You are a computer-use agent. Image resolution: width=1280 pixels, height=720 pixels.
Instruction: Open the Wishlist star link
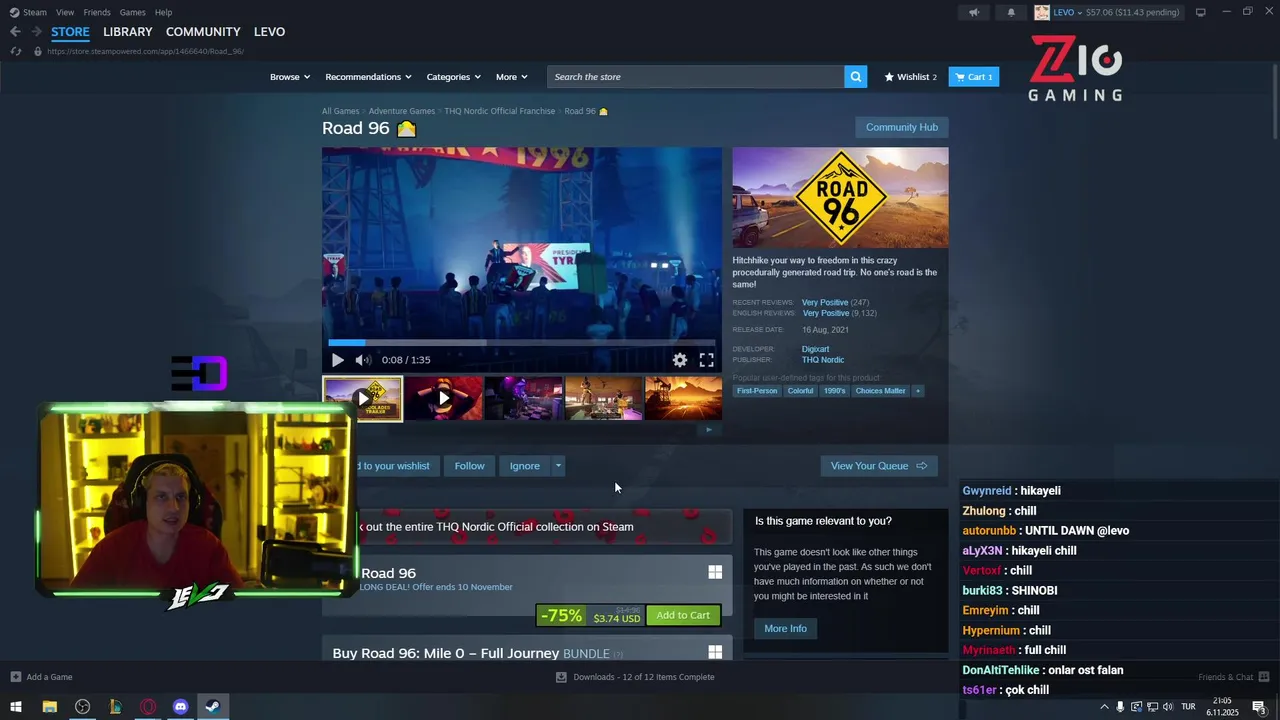point(911,77)
